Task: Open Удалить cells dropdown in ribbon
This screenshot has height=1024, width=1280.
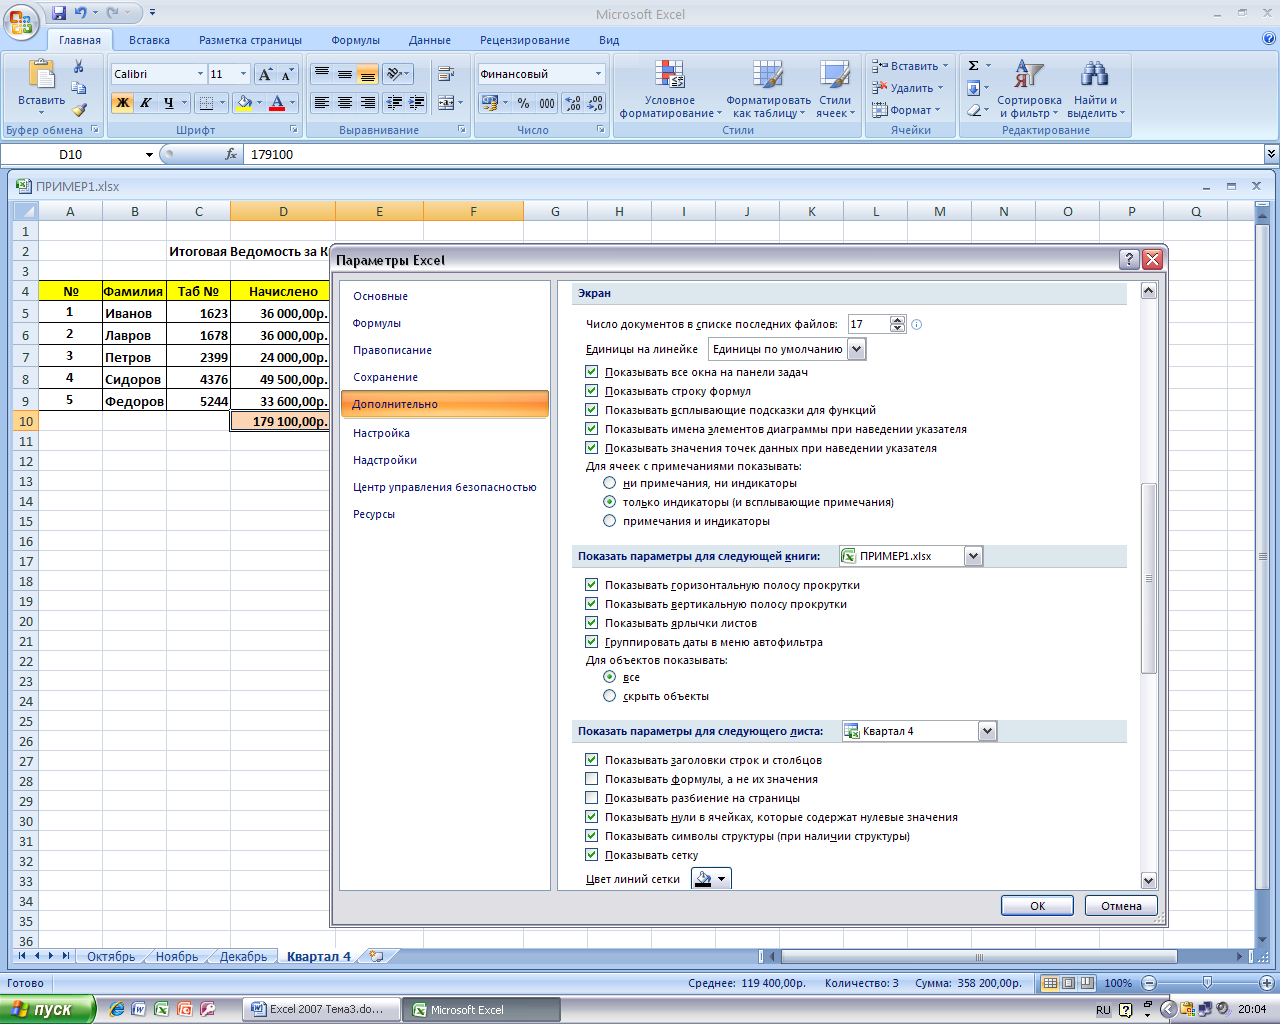Action: pyautogui.click(x=908, y=88)
